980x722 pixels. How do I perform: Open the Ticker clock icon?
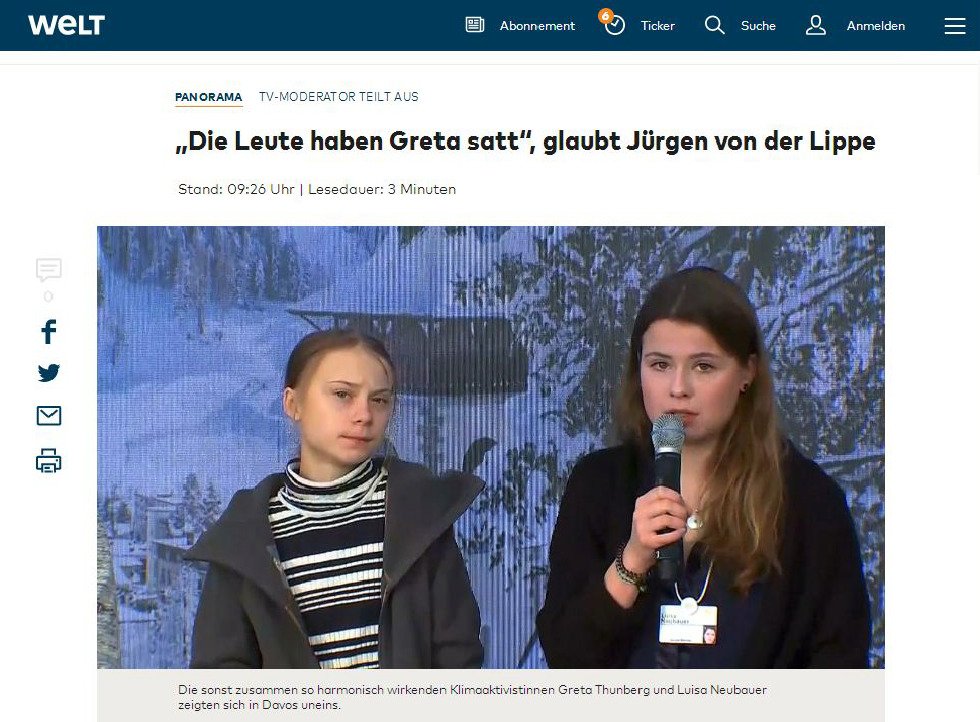pos(615,26)
